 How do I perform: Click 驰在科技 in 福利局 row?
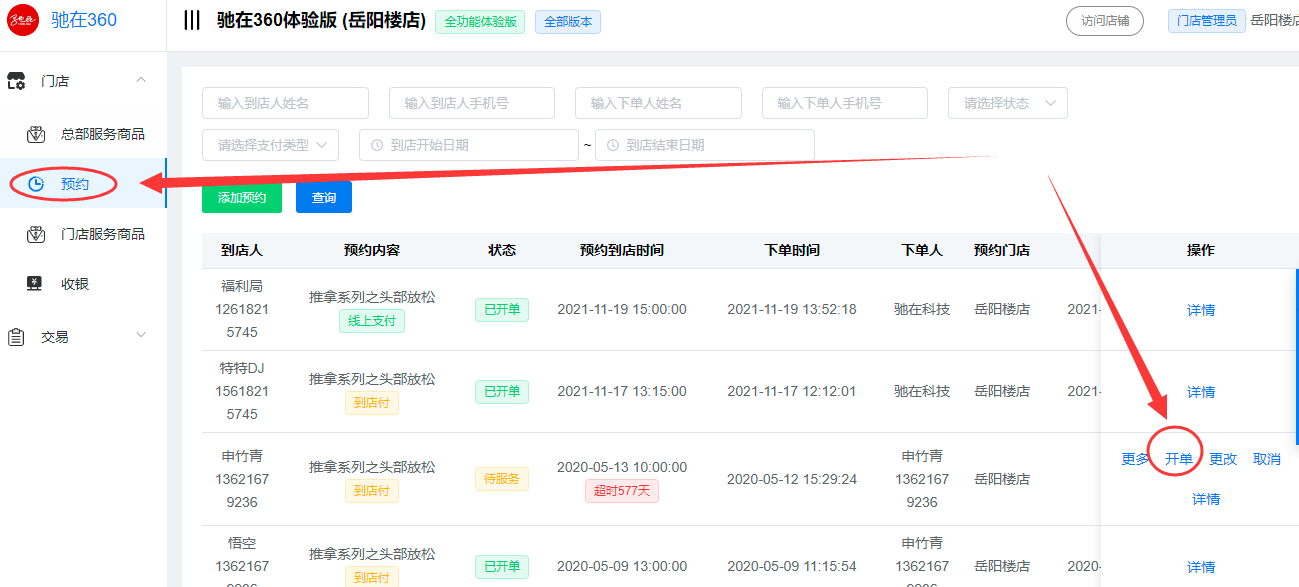coord(922,310)
